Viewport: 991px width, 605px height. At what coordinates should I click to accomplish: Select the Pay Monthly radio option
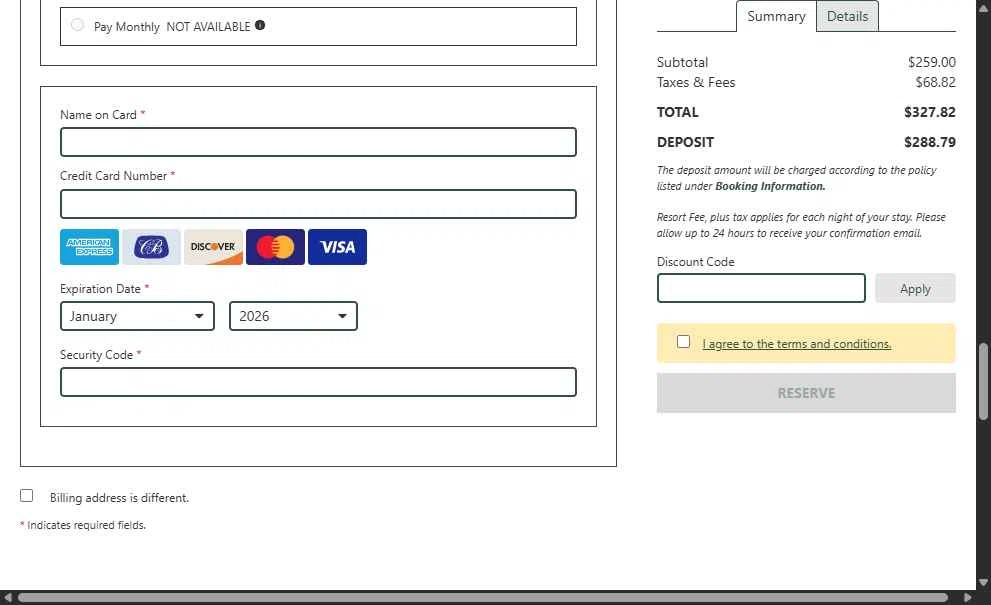pyautogui.click(x=77, y=25)
